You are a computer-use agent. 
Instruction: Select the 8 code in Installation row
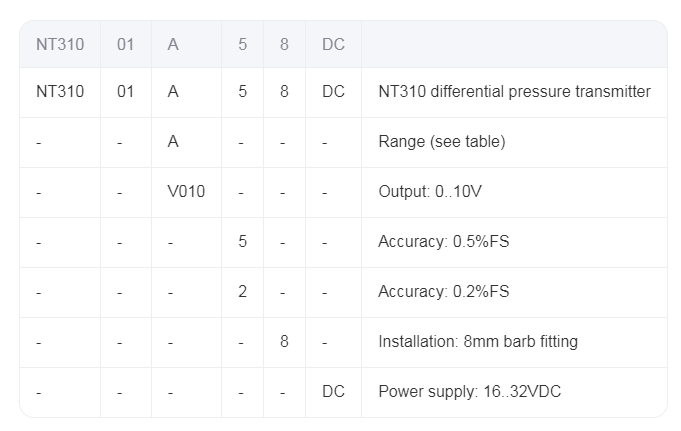(284, 342)
